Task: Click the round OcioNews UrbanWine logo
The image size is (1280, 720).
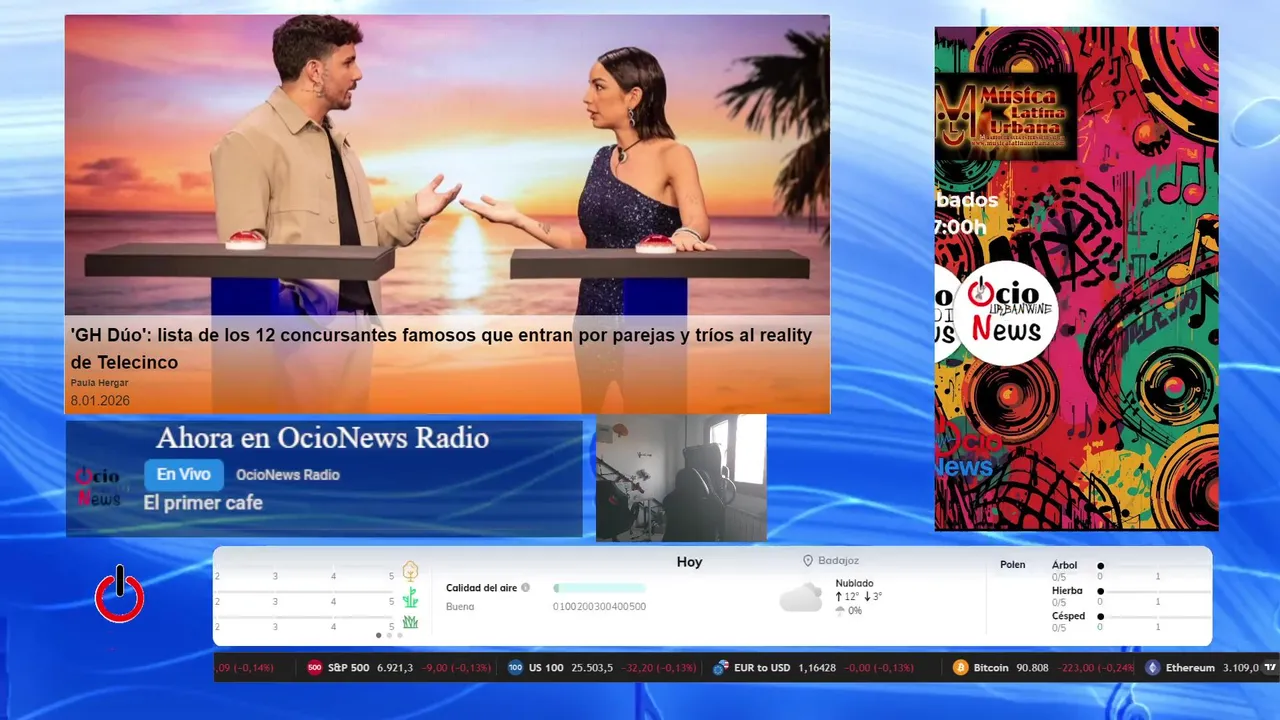Action: point(1006,312)
